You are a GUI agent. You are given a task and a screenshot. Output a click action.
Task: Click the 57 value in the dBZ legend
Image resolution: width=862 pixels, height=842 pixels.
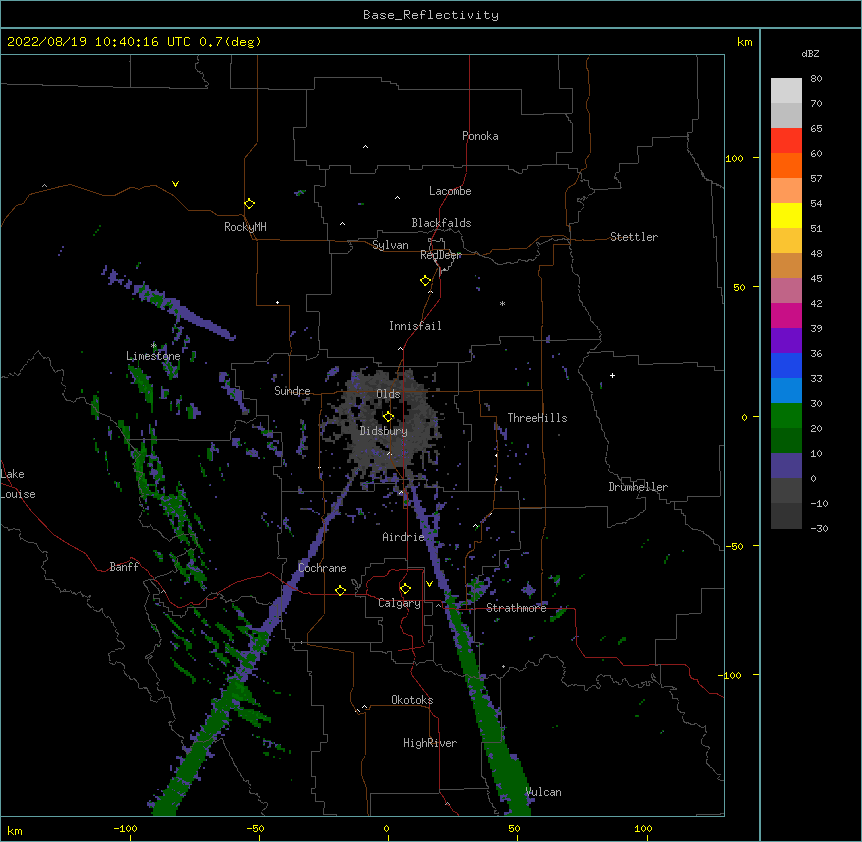coord(816,179)
